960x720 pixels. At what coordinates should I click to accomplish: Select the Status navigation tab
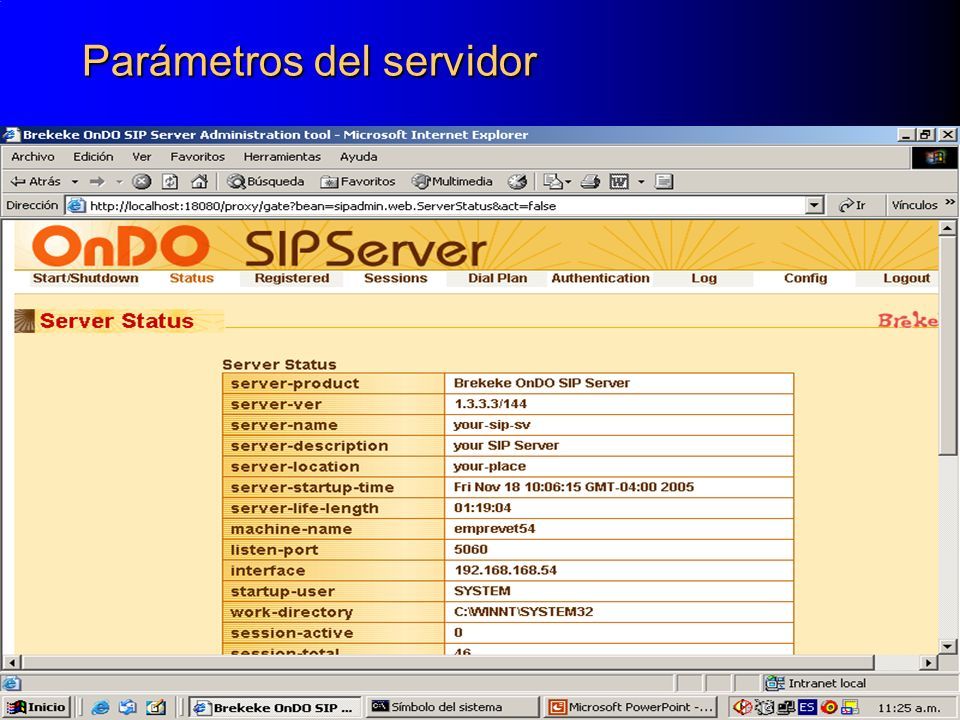point(192,278)
